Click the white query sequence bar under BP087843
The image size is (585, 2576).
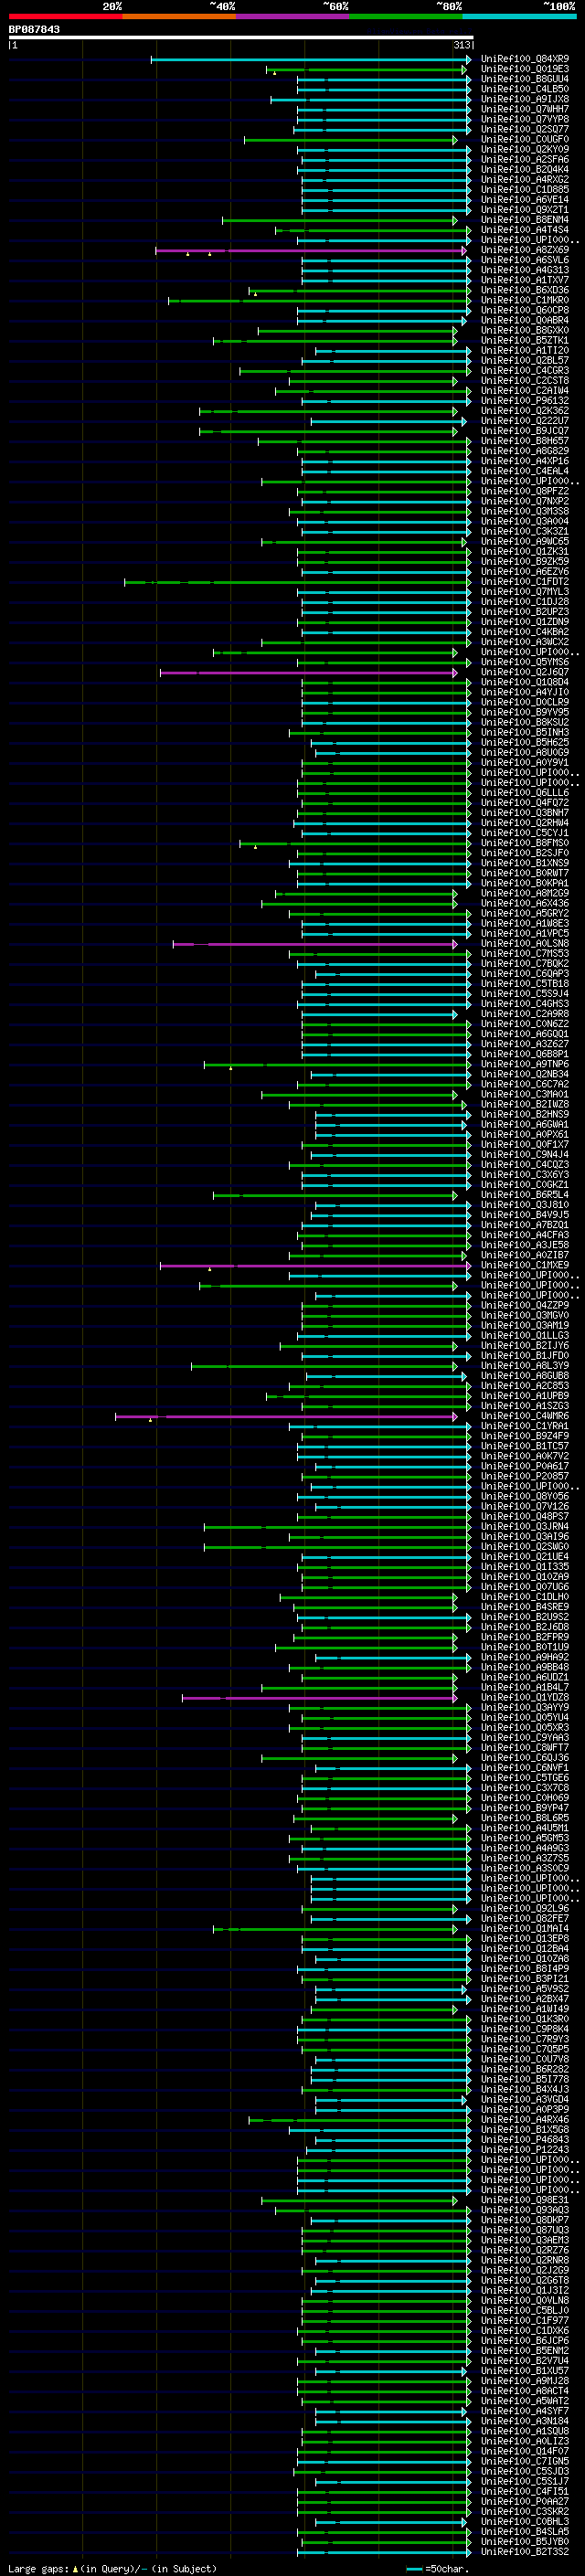click(x=241, y=37)
